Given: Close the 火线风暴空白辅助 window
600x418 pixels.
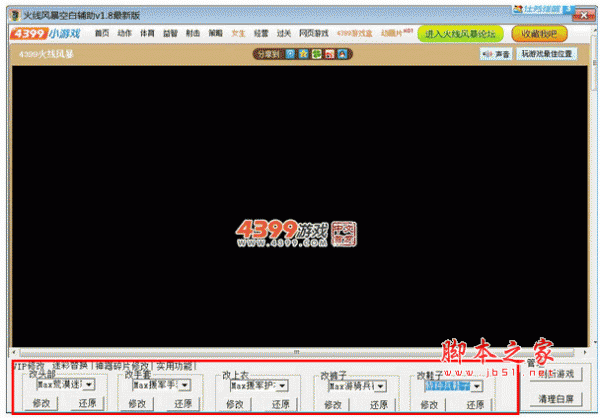Looking at the screenshot, I should pos(583,15).
